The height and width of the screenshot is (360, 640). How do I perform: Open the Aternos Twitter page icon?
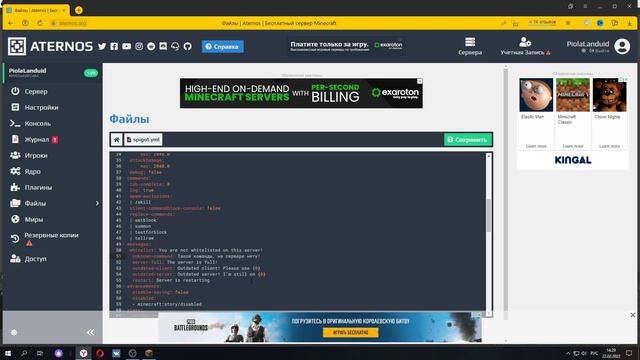[x=102, y=46]
